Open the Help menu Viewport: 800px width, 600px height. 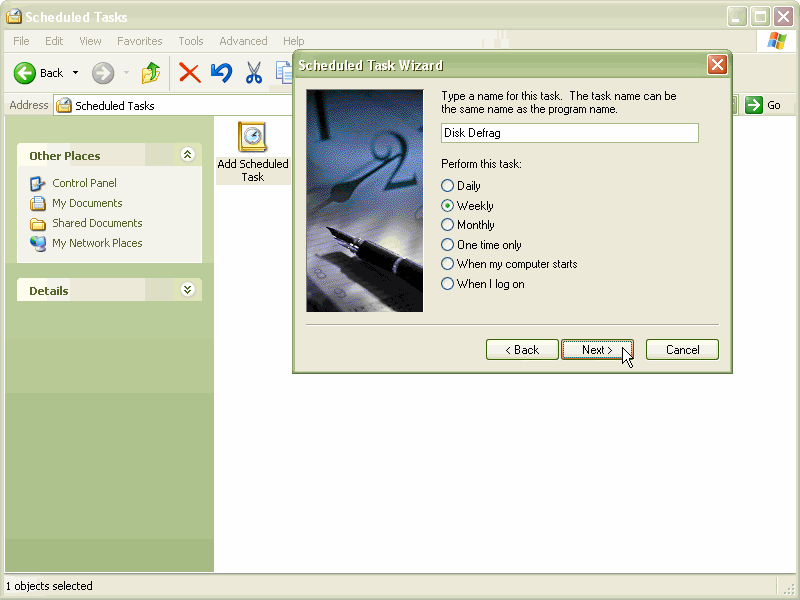coord(293,41)
